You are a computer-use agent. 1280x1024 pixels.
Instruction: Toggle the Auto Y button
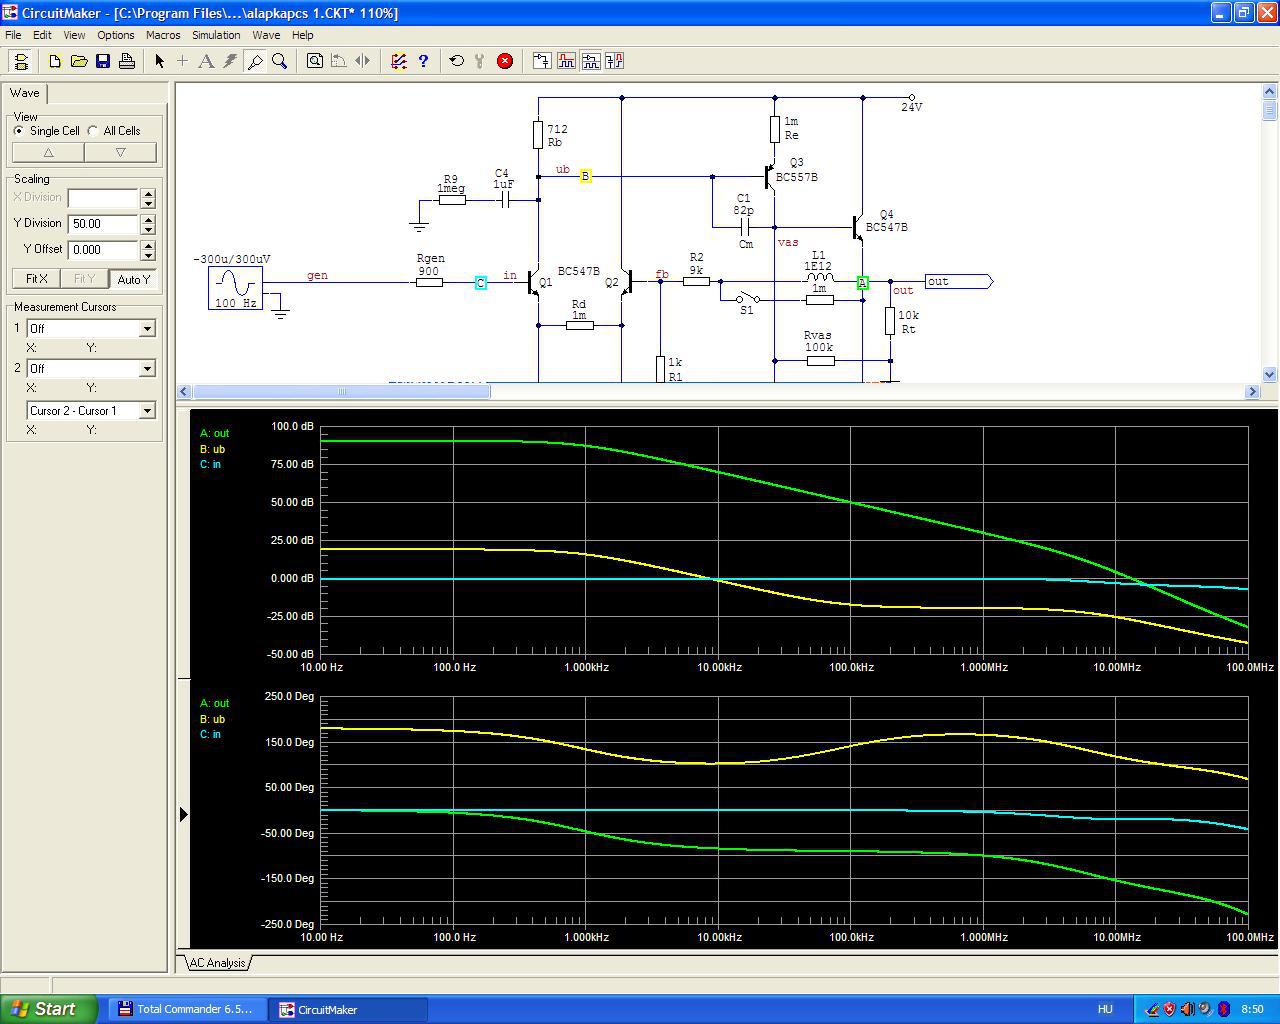(133, 279)
